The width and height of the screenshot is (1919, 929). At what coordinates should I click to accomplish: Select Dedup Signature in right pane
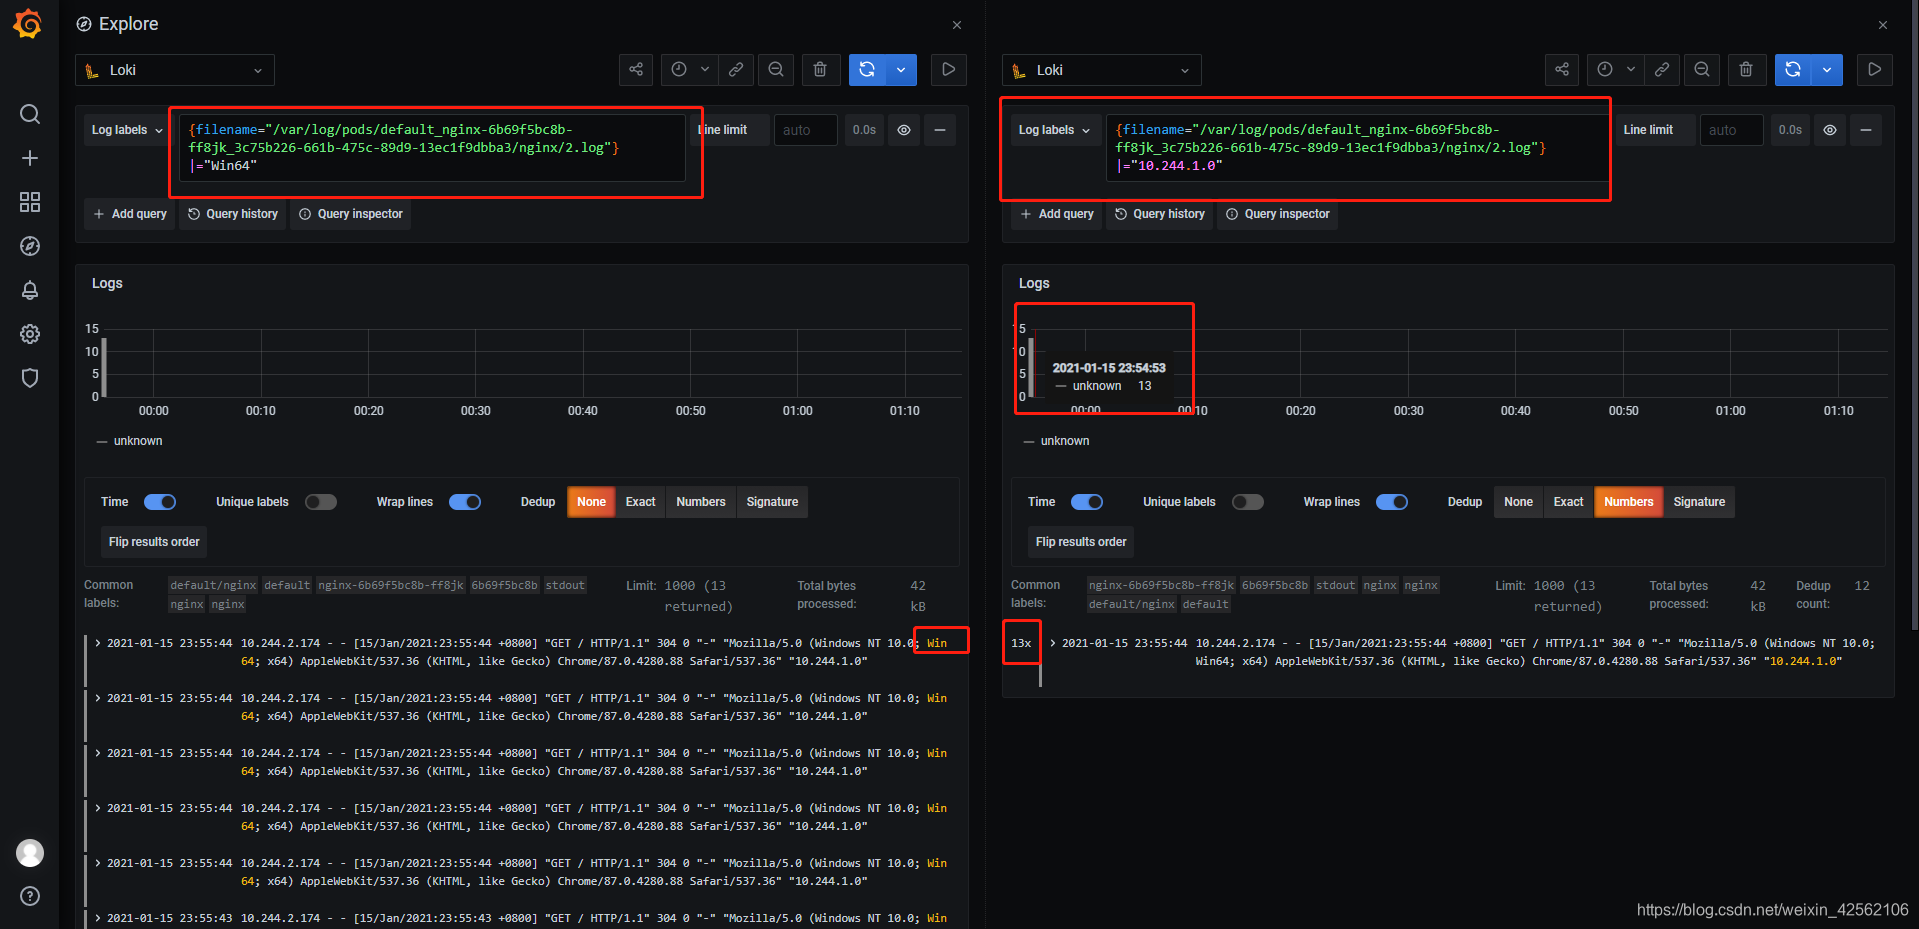1699,502
